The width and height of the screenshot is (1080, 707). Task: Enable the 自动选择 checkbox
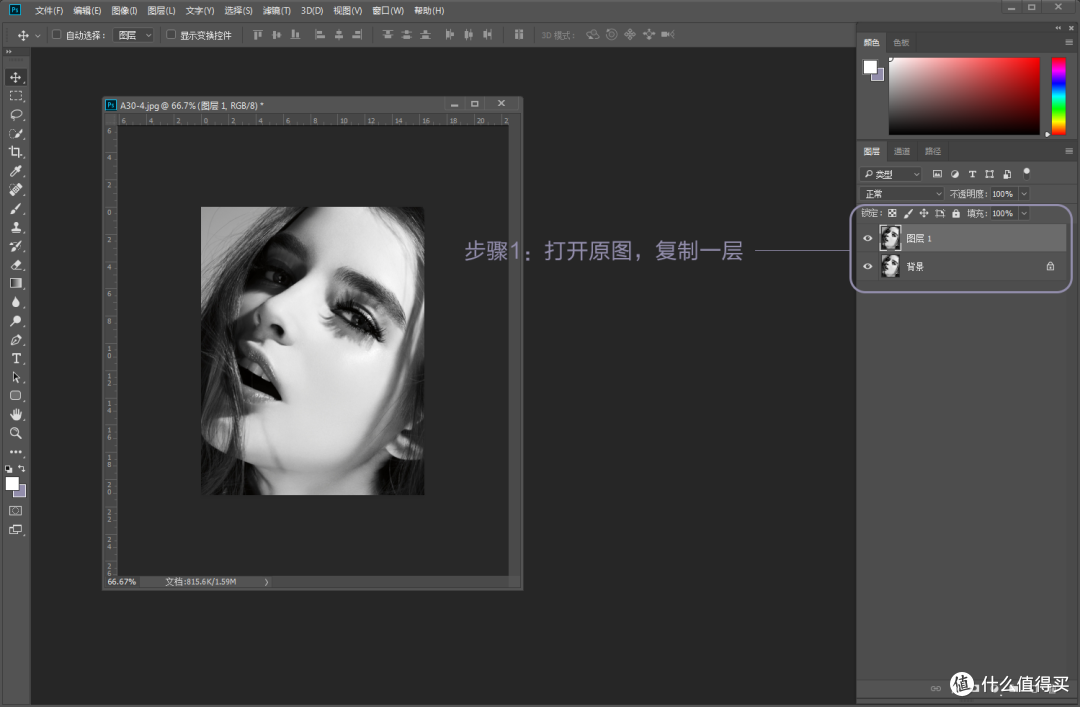[58, 34]
